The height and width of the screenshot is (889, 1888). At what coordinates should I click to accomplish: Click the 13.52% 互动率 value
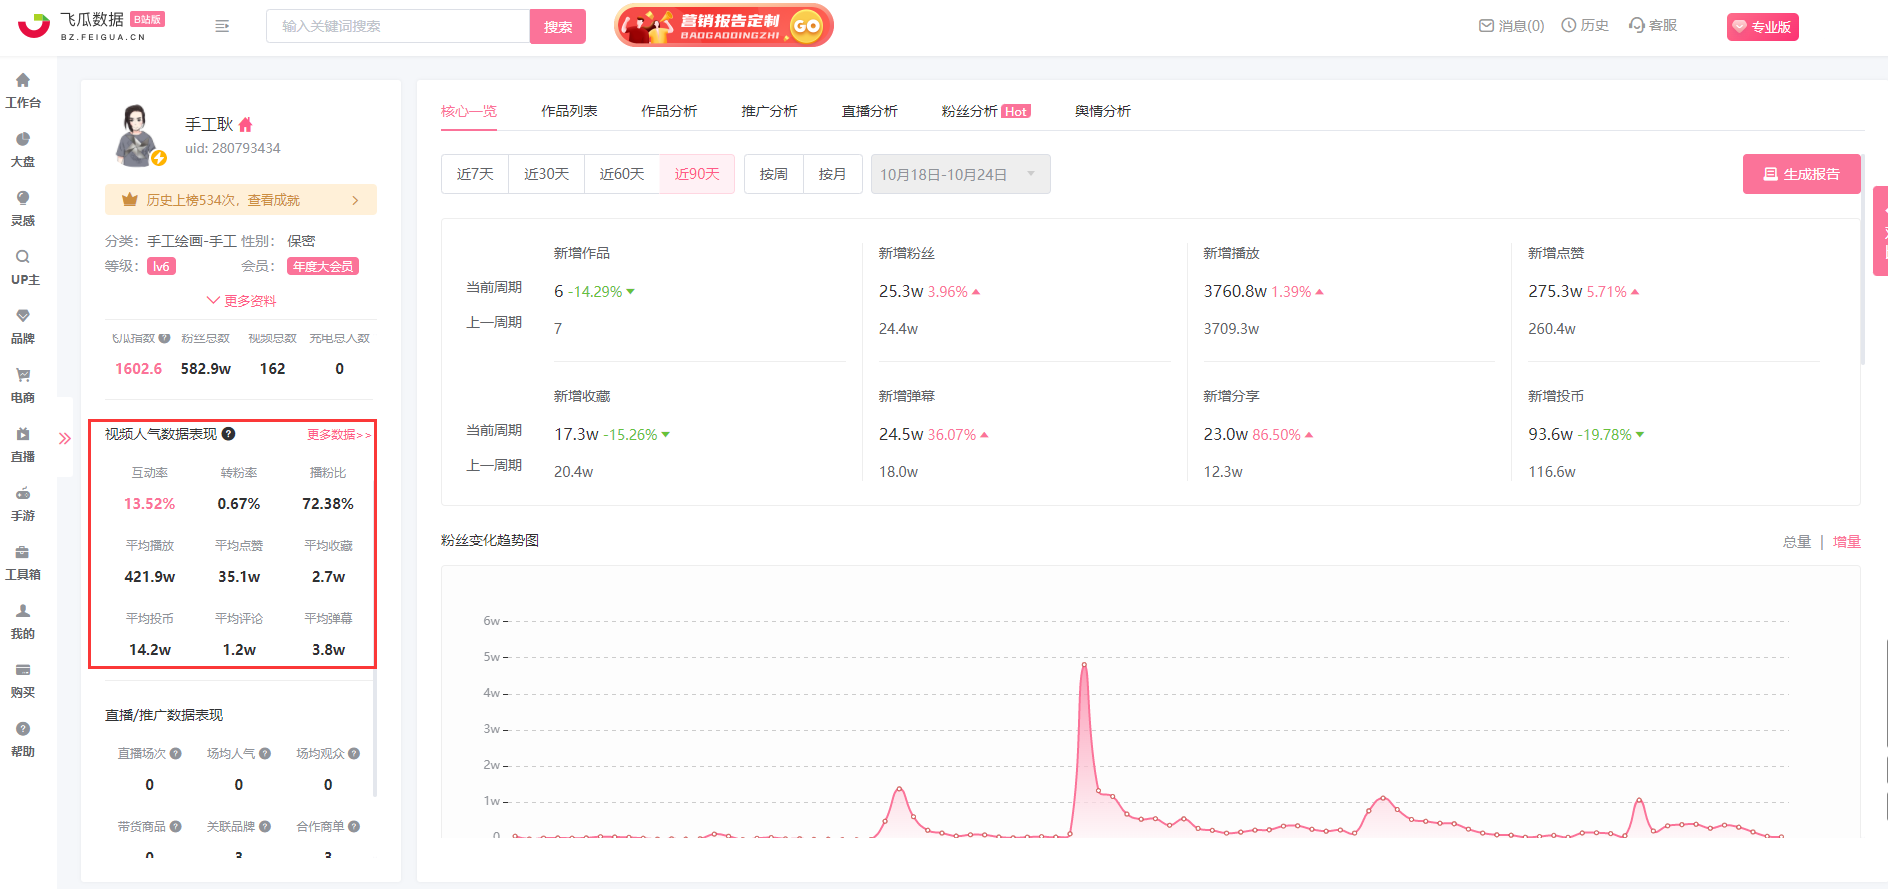(x=149, y=504)
